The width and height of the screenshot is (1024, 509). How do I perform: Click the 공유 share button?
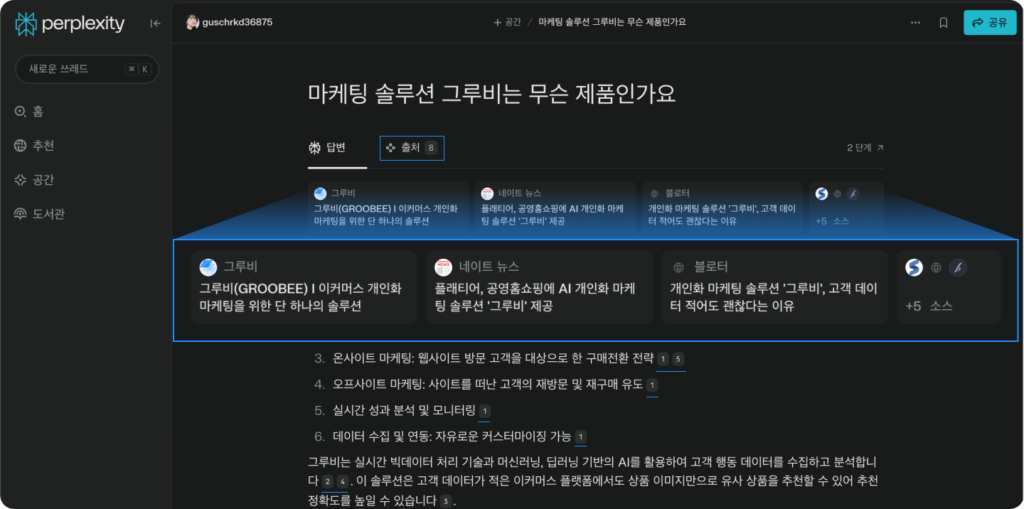click(990, 22)
